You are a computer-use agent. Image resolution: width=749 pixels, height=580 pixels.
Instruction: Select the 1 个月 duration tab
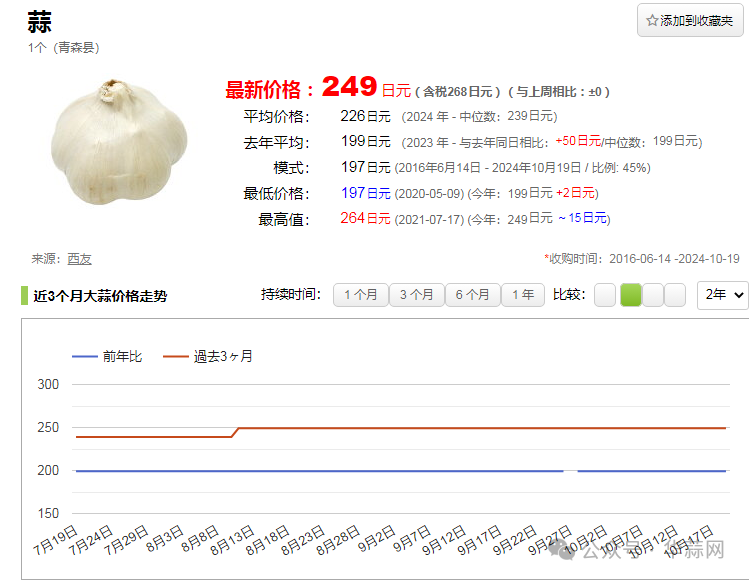tap(361, 295)
